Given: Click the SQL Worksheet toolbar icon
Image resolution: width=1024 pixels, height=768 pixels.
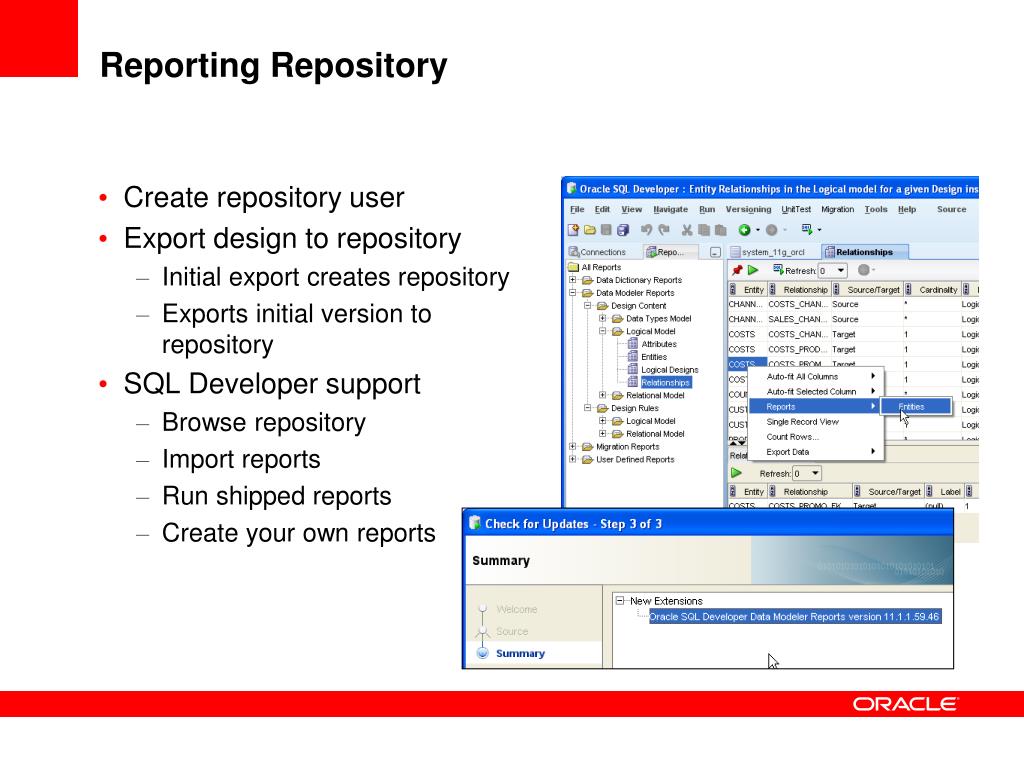Looking at the screenshot, I should coord(807,229).
